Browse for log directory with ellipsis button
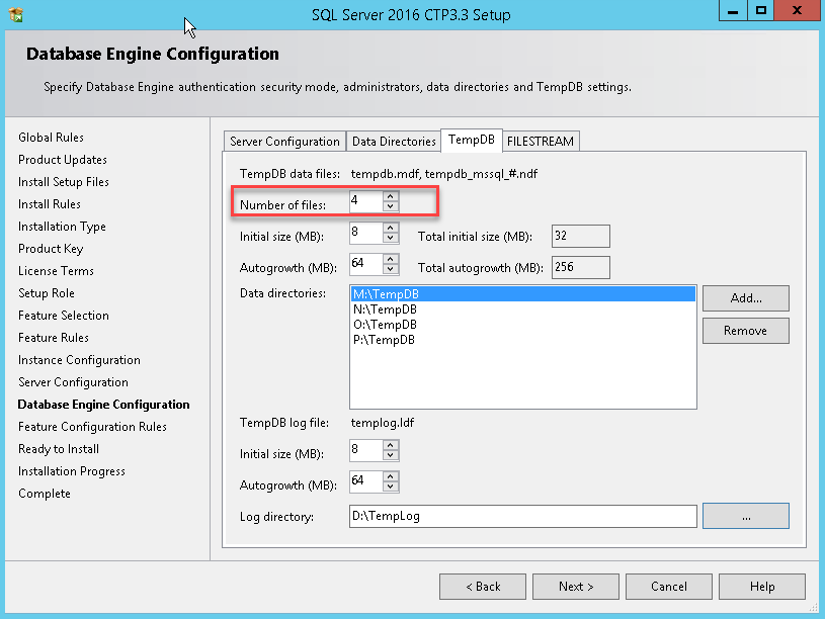Screen dimensions: 825x619 pyautogui.click(x=745, y=516)
